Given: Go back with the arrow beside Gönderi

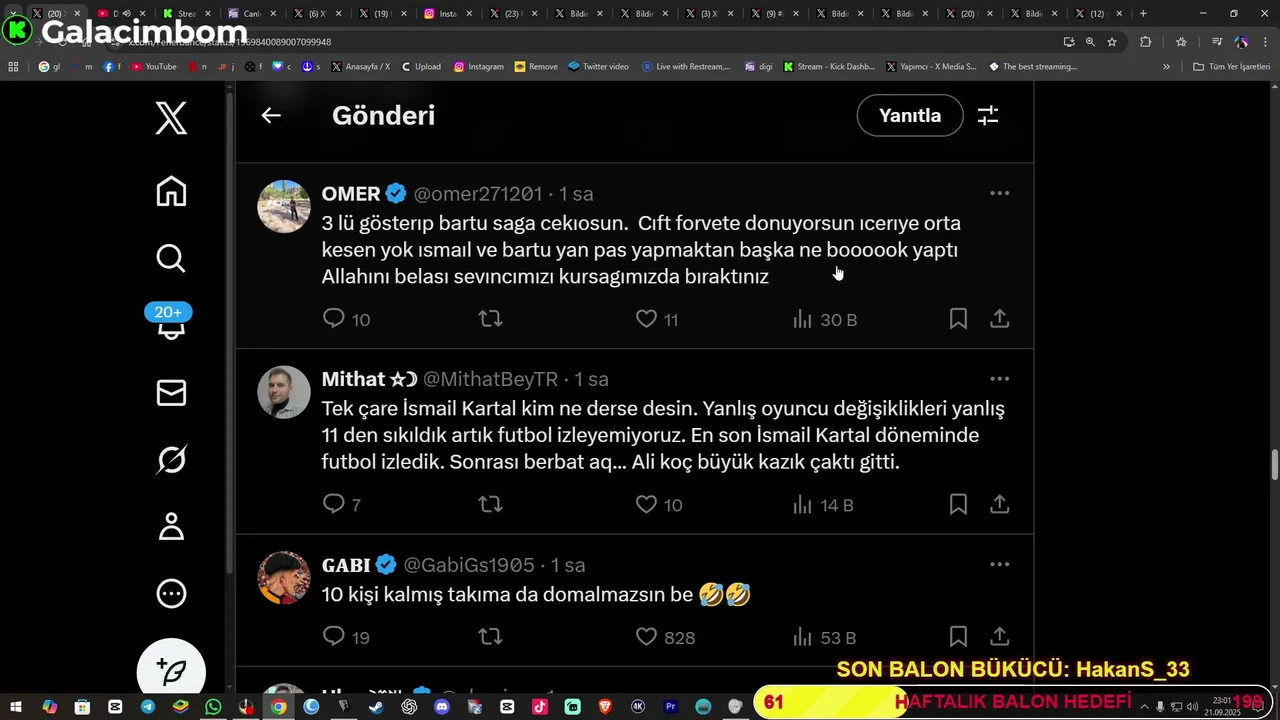Looking at the screenshot, I should [x=271, y=115].
